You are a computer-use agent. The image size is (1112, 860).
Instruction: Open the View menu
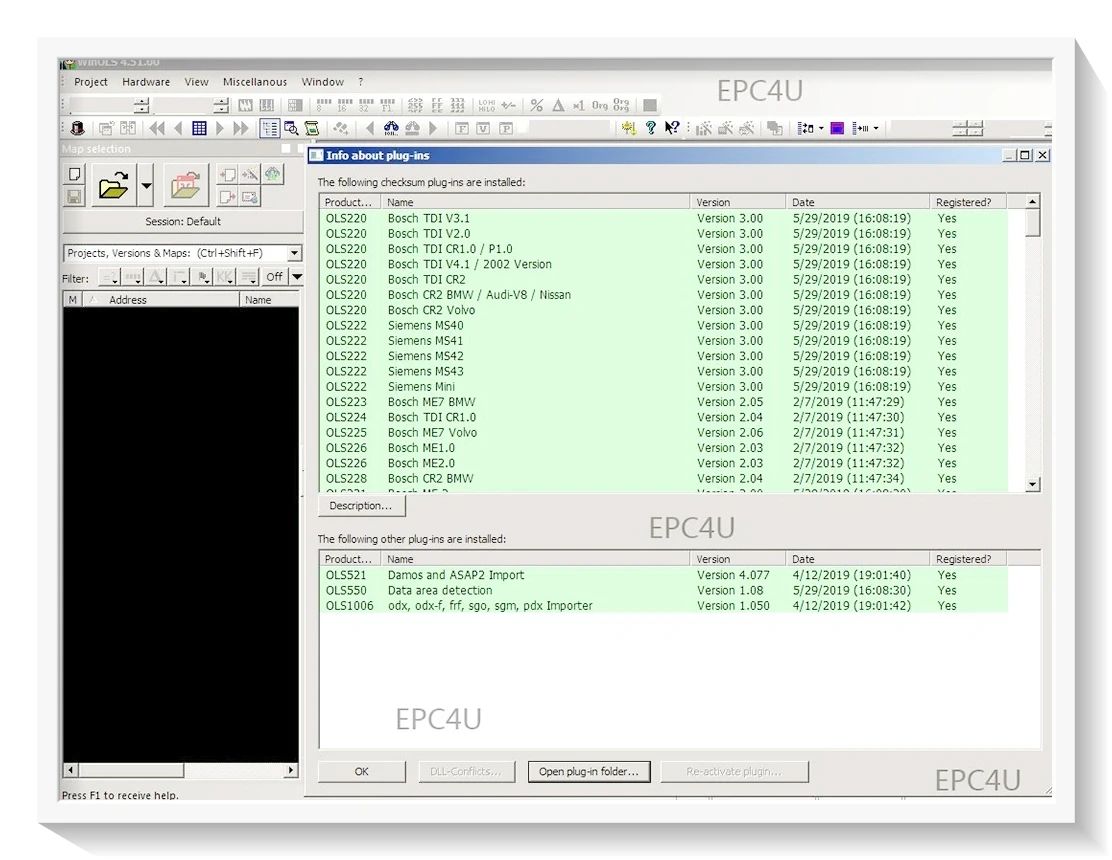[196, 82]
